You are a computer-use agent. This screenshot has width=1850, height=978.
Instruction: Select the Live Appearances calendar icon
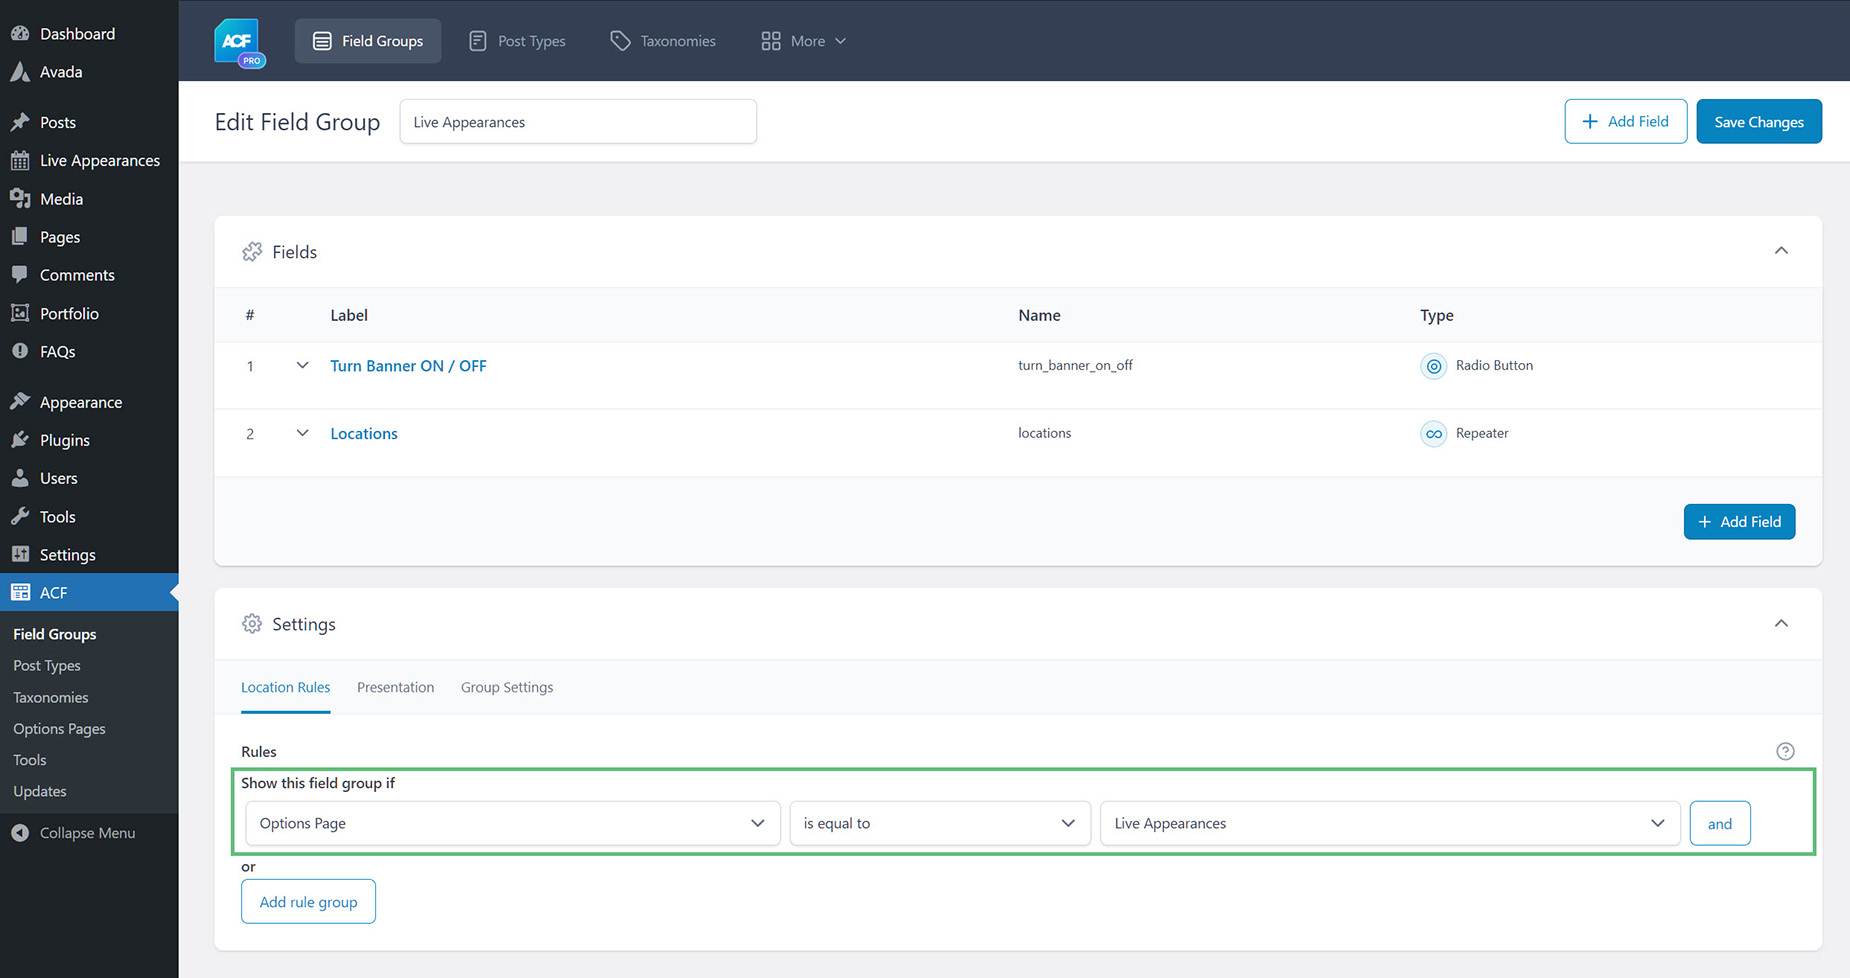click(x=21, y=160)
